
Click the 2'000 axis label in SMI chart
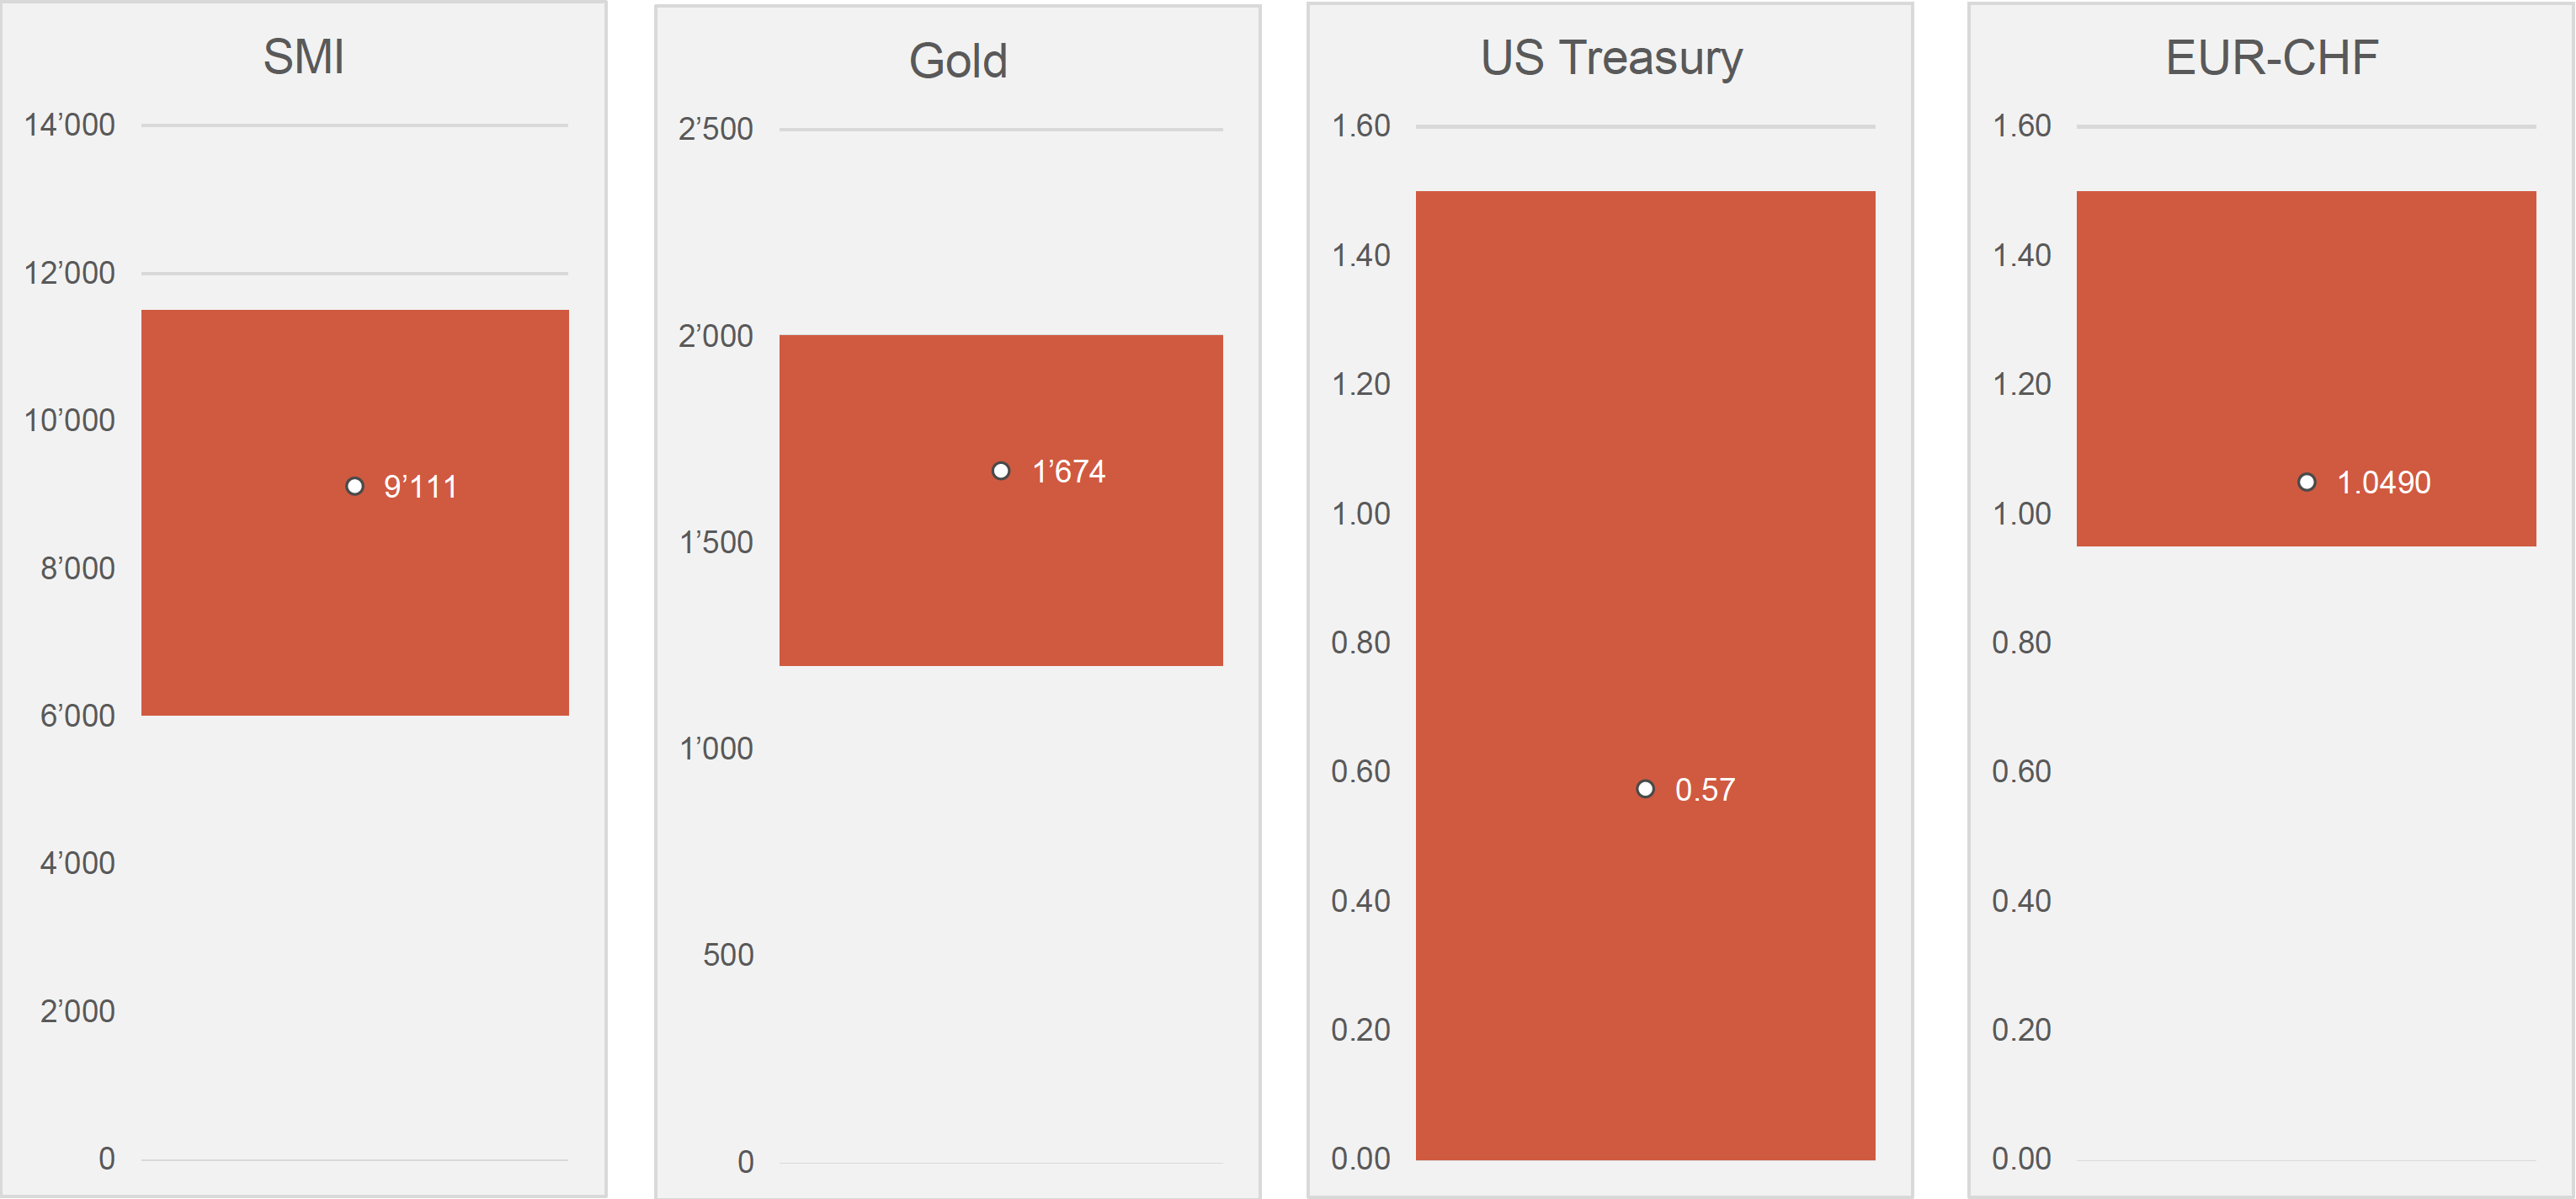tap(77, 1011)
